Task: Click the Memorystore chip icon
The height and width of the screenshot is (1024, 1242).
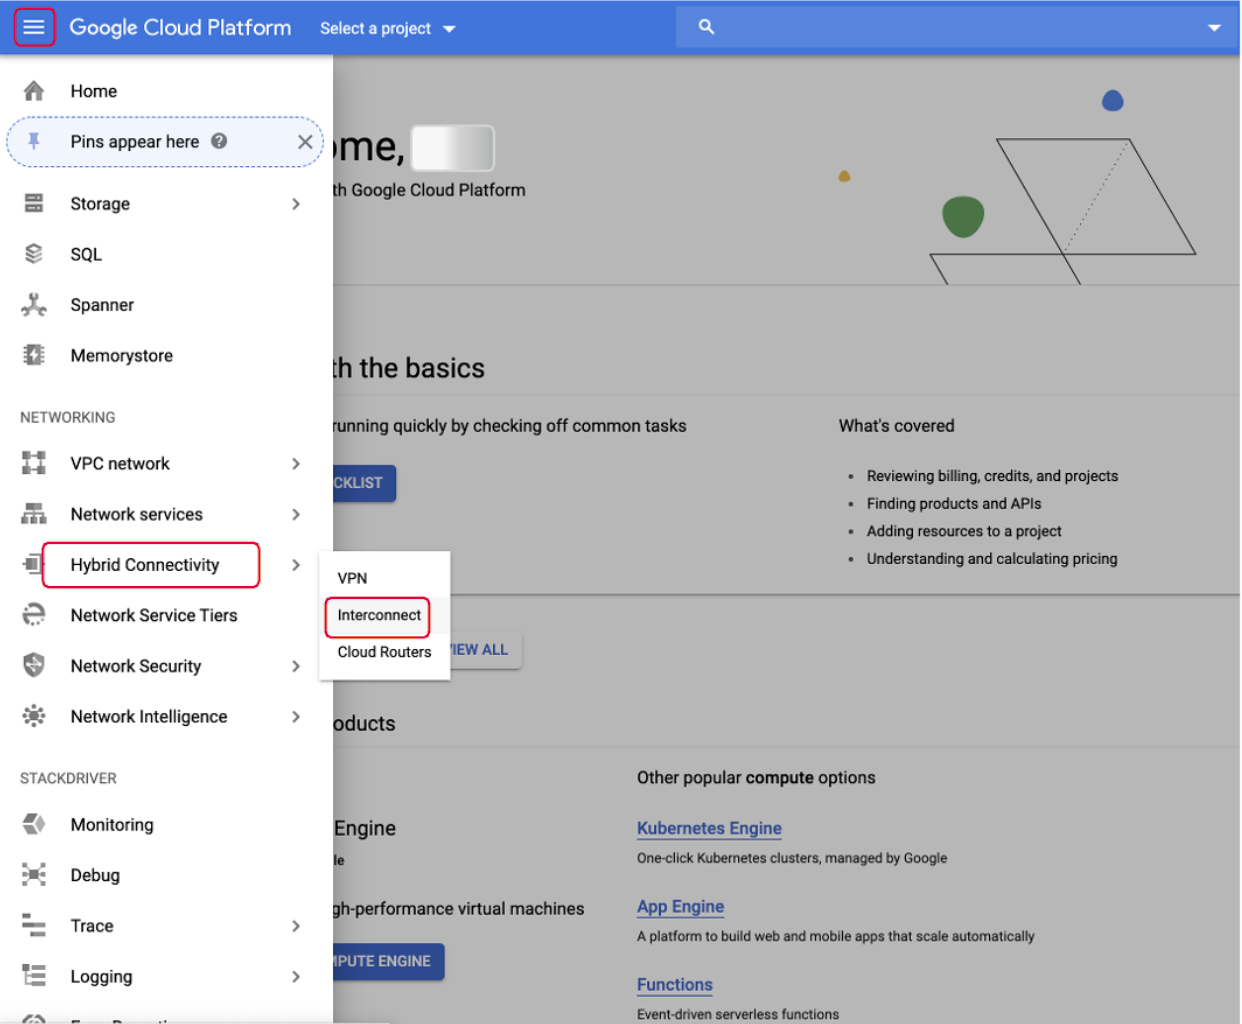Action: coord(34,355)
